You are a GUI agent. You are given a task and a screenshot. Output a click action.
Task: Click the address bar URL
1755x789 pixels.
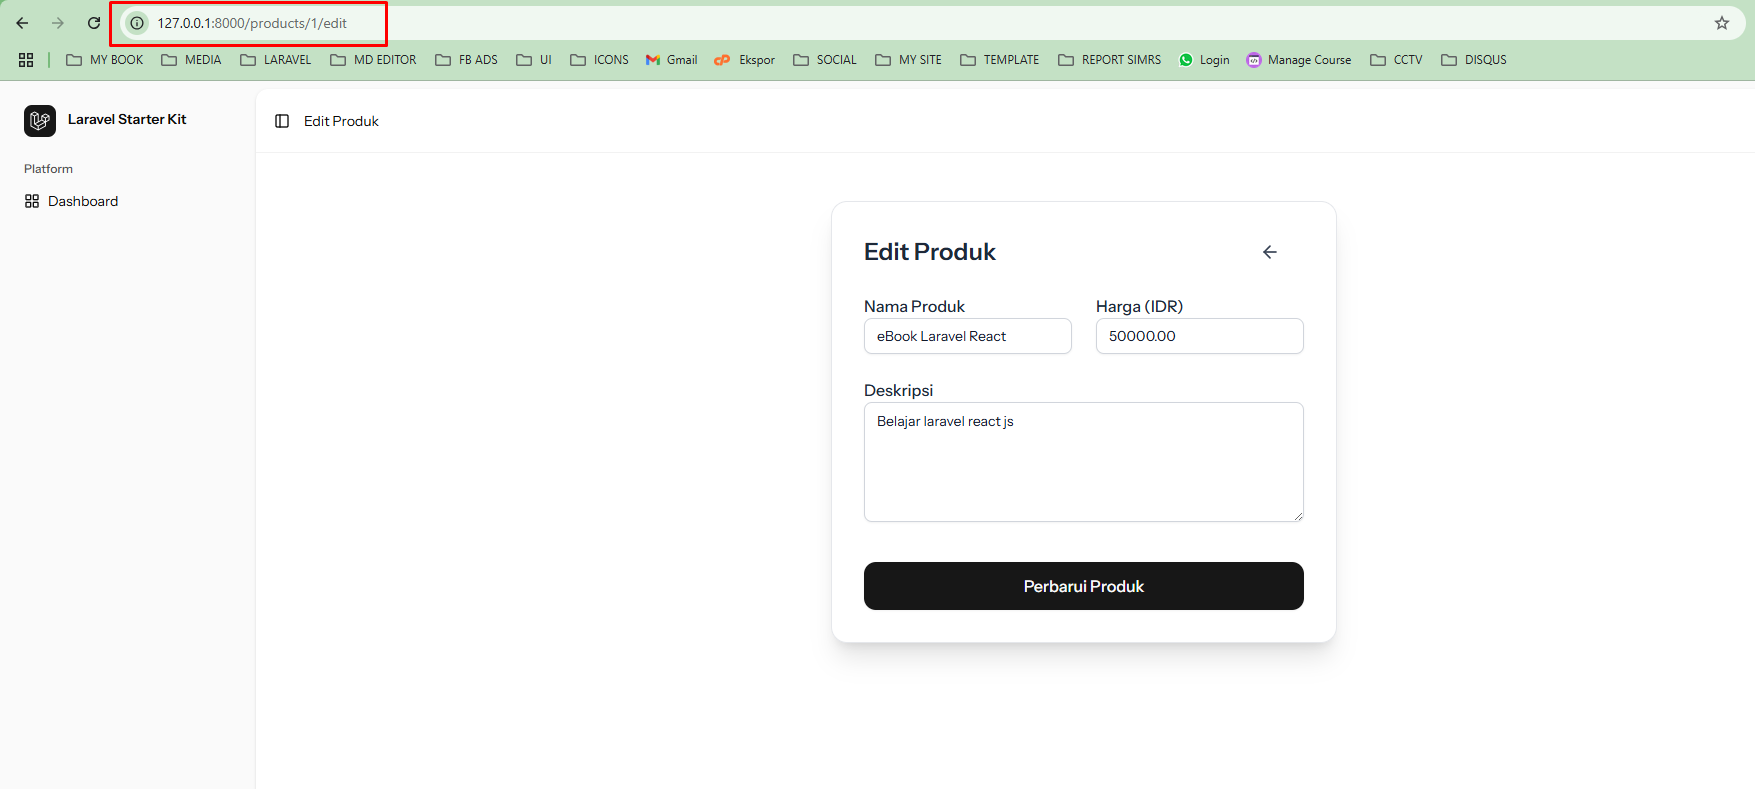[x=252, y=23]
